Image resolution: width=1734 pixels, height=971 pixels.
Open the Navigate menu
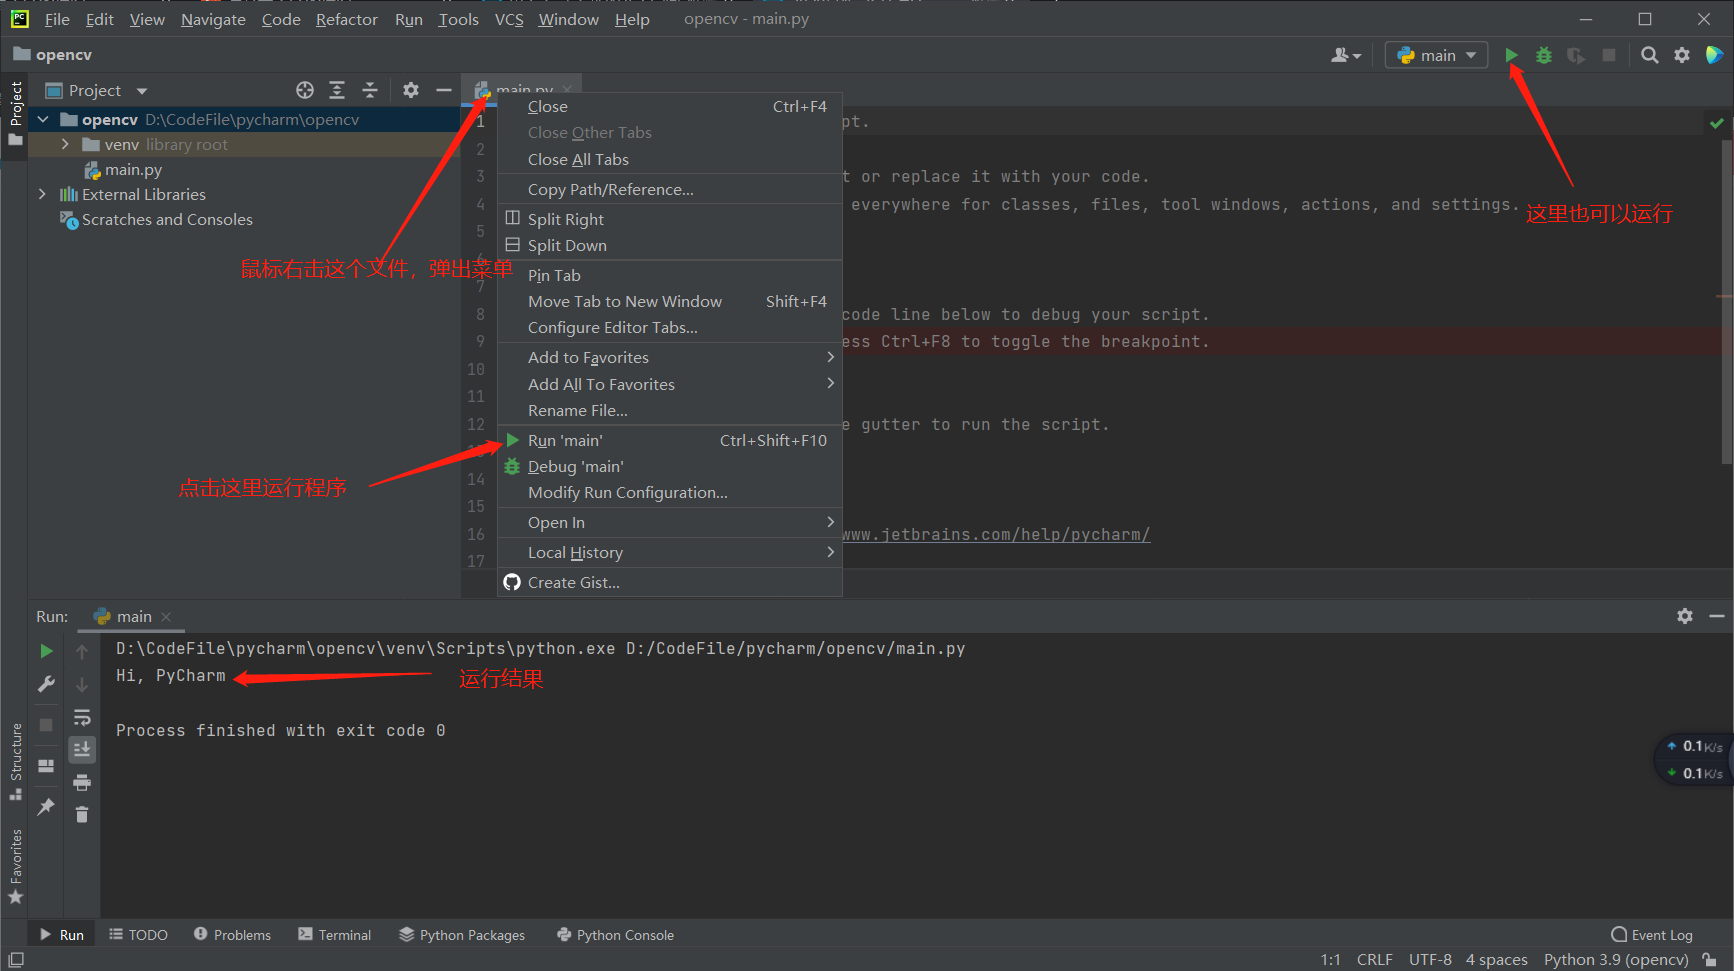point(213,19)
